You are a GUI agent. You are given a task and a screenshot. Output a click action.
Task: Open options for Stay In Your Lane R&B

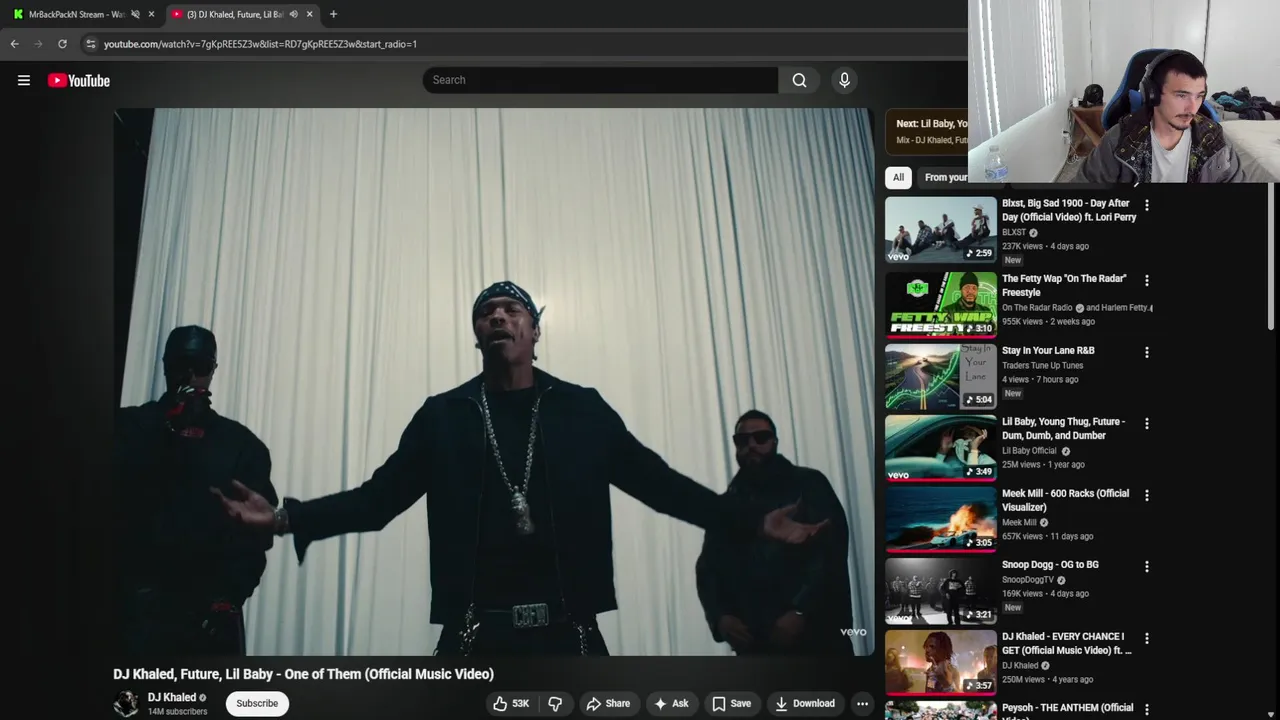(x=1147, y=352)
